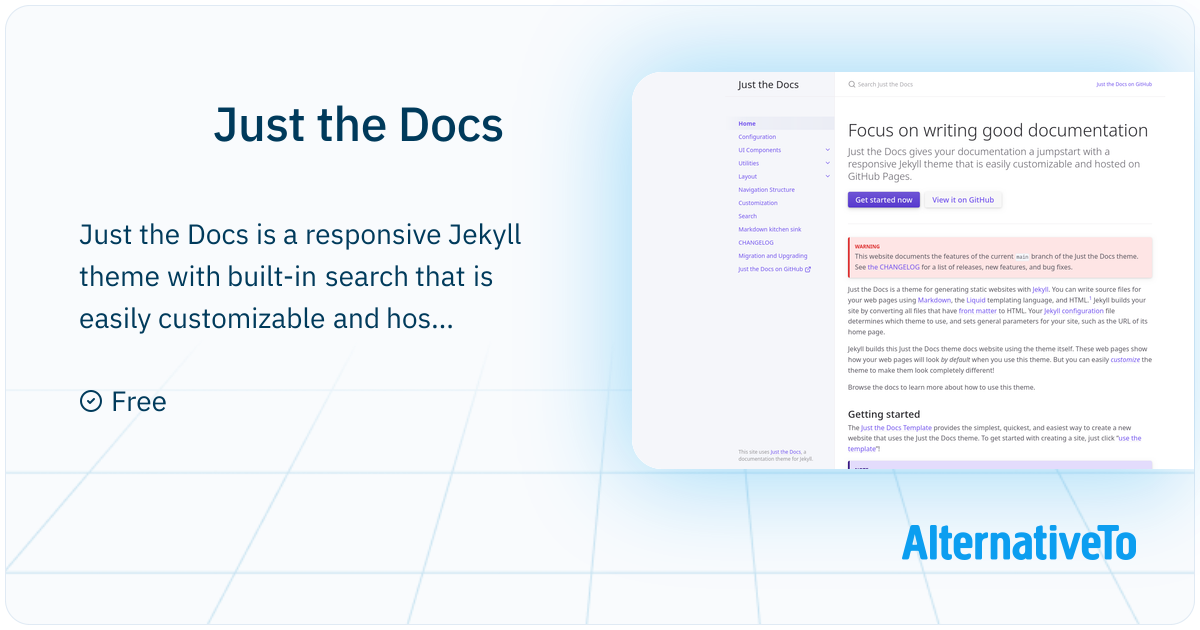The width and height of the screenshot is (1200, 630).
Task: Click the Just the Docs website screenshot thumbnail
Action: 915,270
